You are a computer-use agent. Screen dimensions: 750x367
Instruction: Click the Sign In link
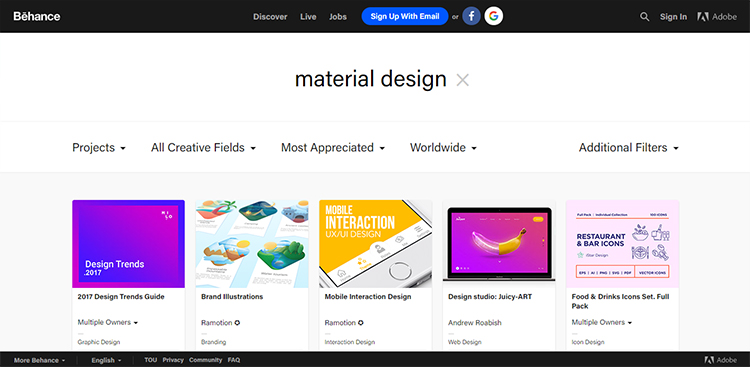point(673,17)
